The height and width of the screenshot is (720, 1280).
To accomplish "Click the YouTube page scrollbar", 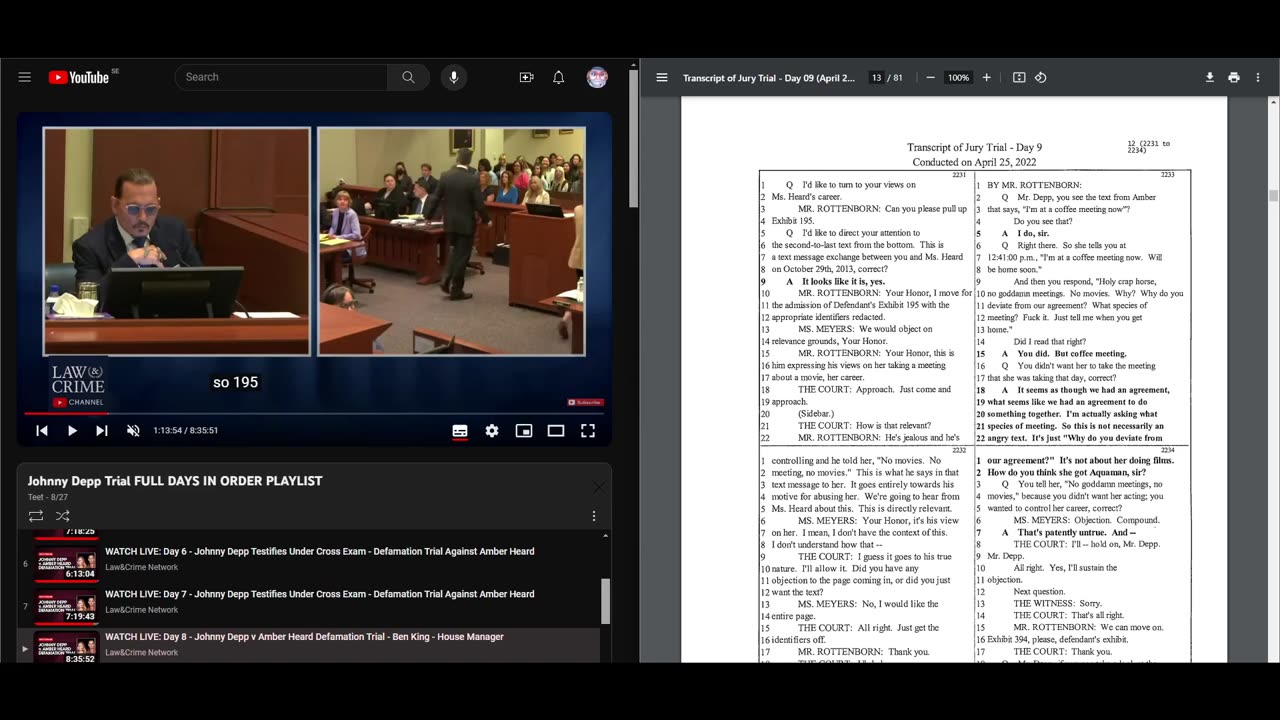I will pyautogui.click(x=633, y=140).
